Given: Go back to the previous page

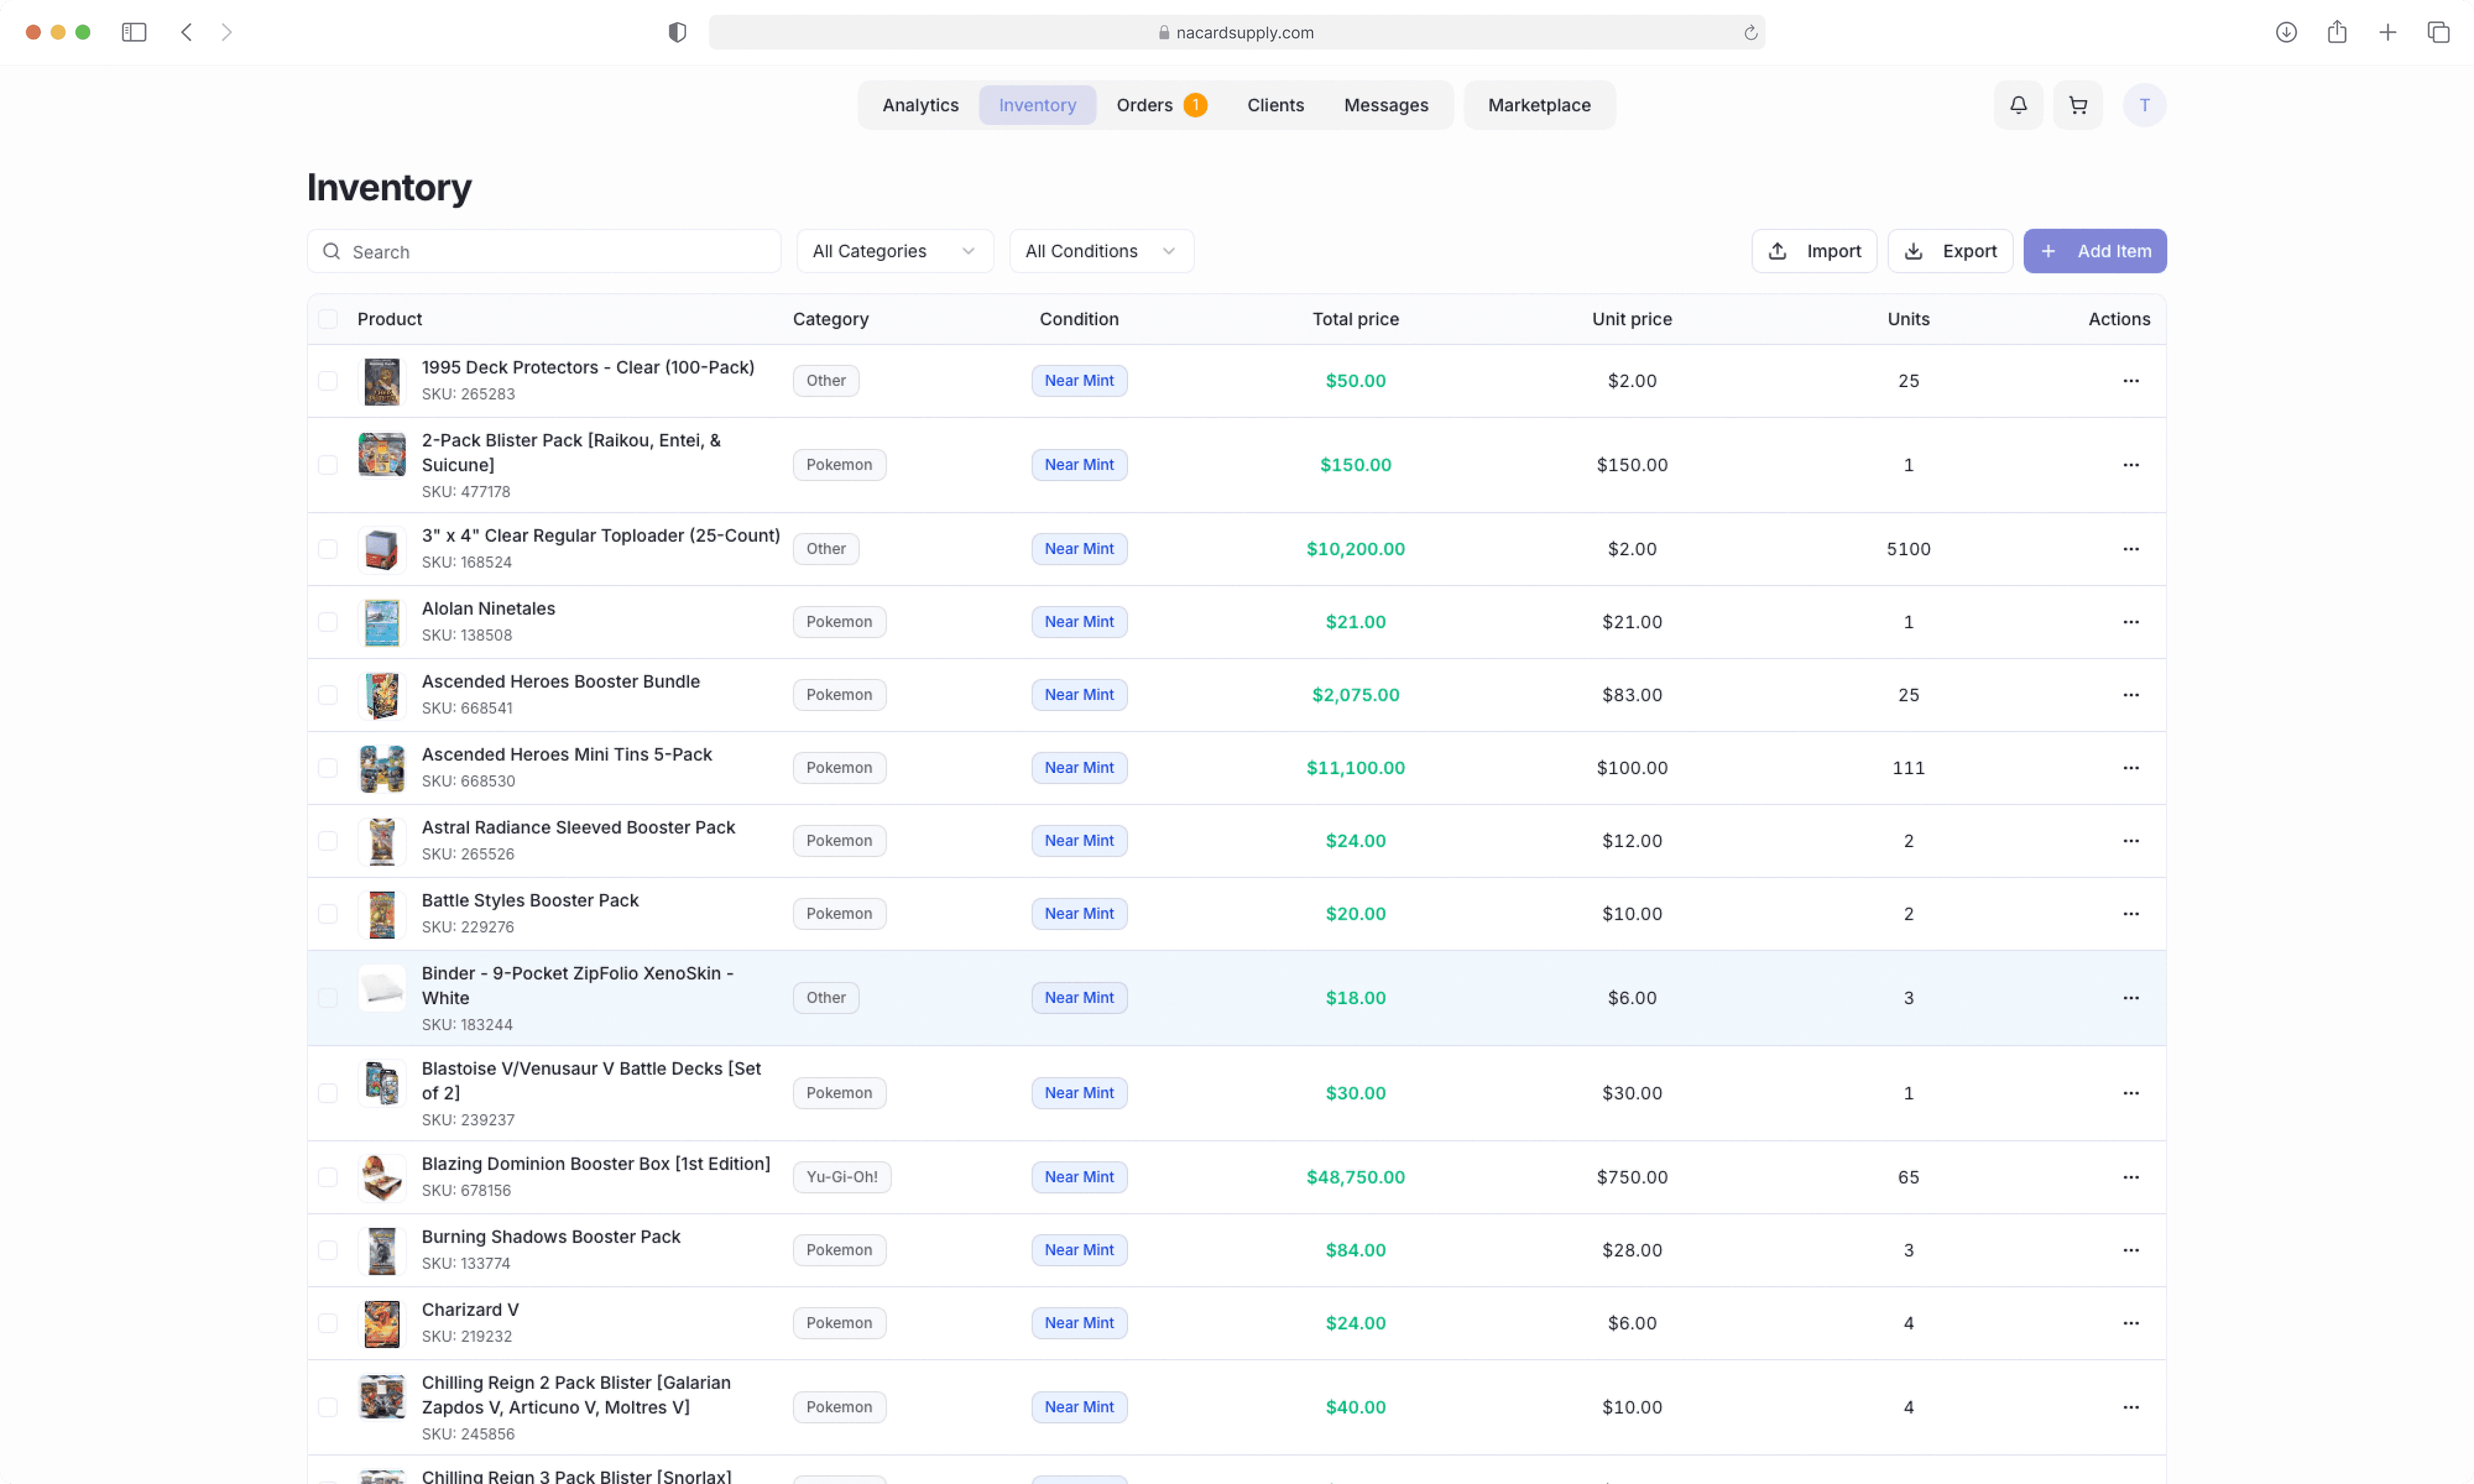Looking at the screenshot, I should (x=186, y=32).
